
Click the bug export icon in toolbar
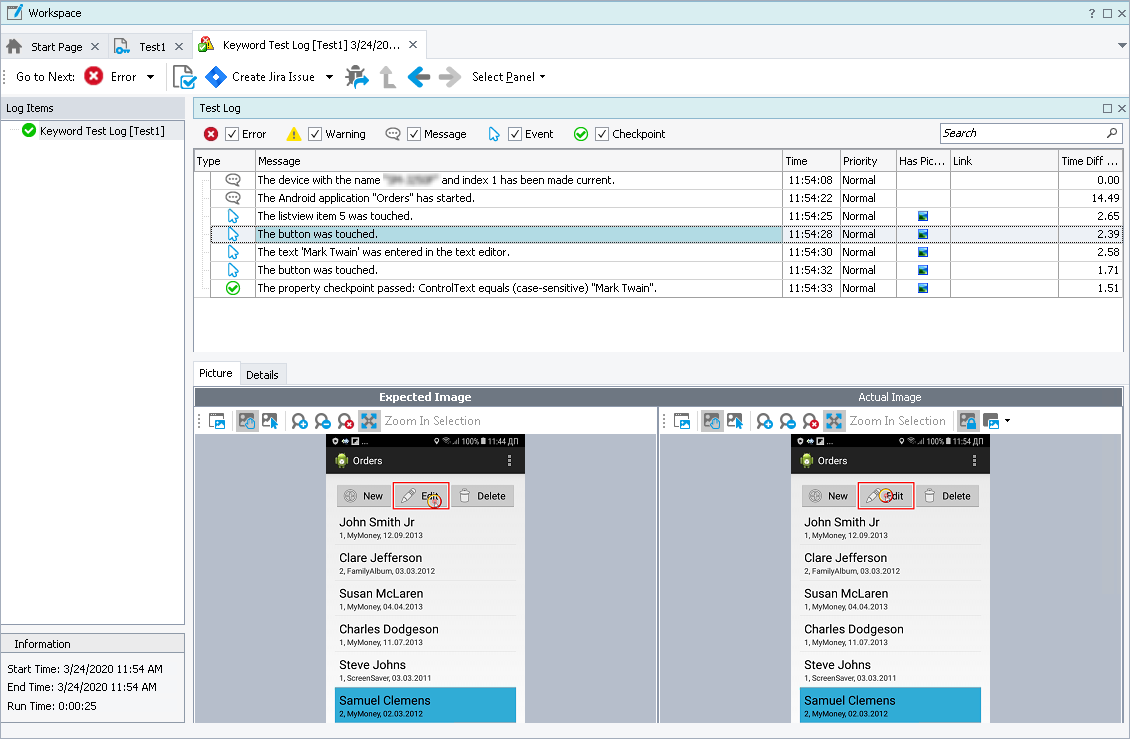click(357, 77)
